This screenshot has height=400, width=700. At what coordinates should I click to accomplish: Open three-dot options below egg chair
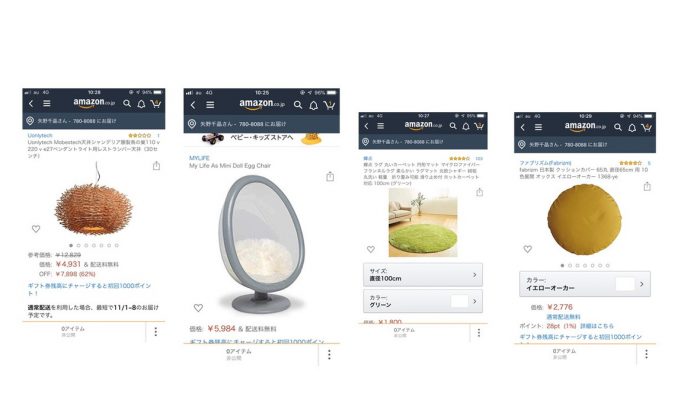tap(329, 354)
